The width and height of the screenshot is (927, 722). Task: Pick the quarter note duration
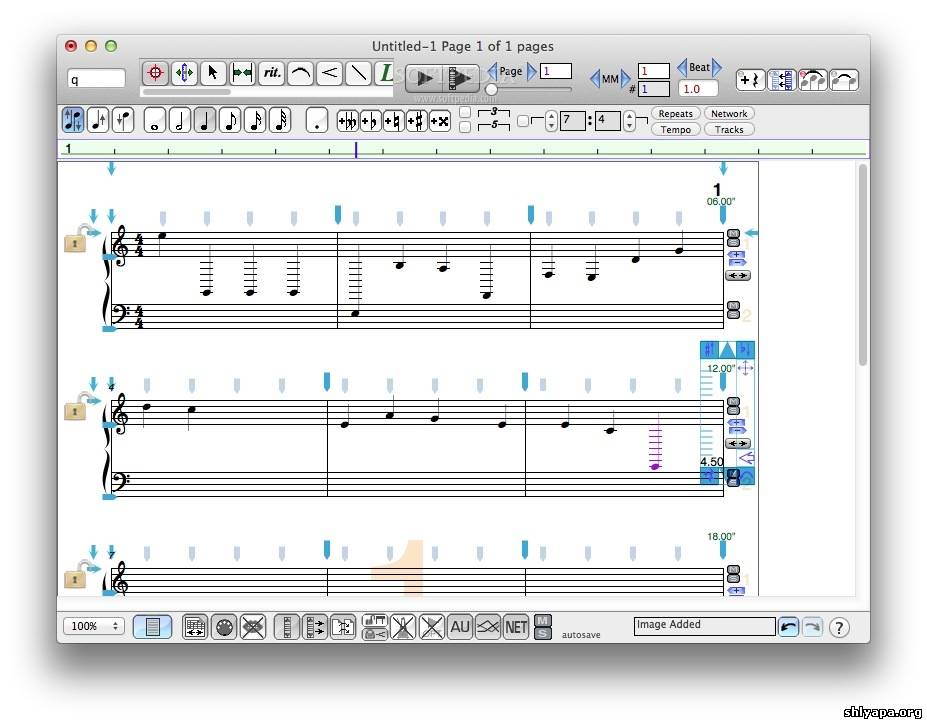205,121
